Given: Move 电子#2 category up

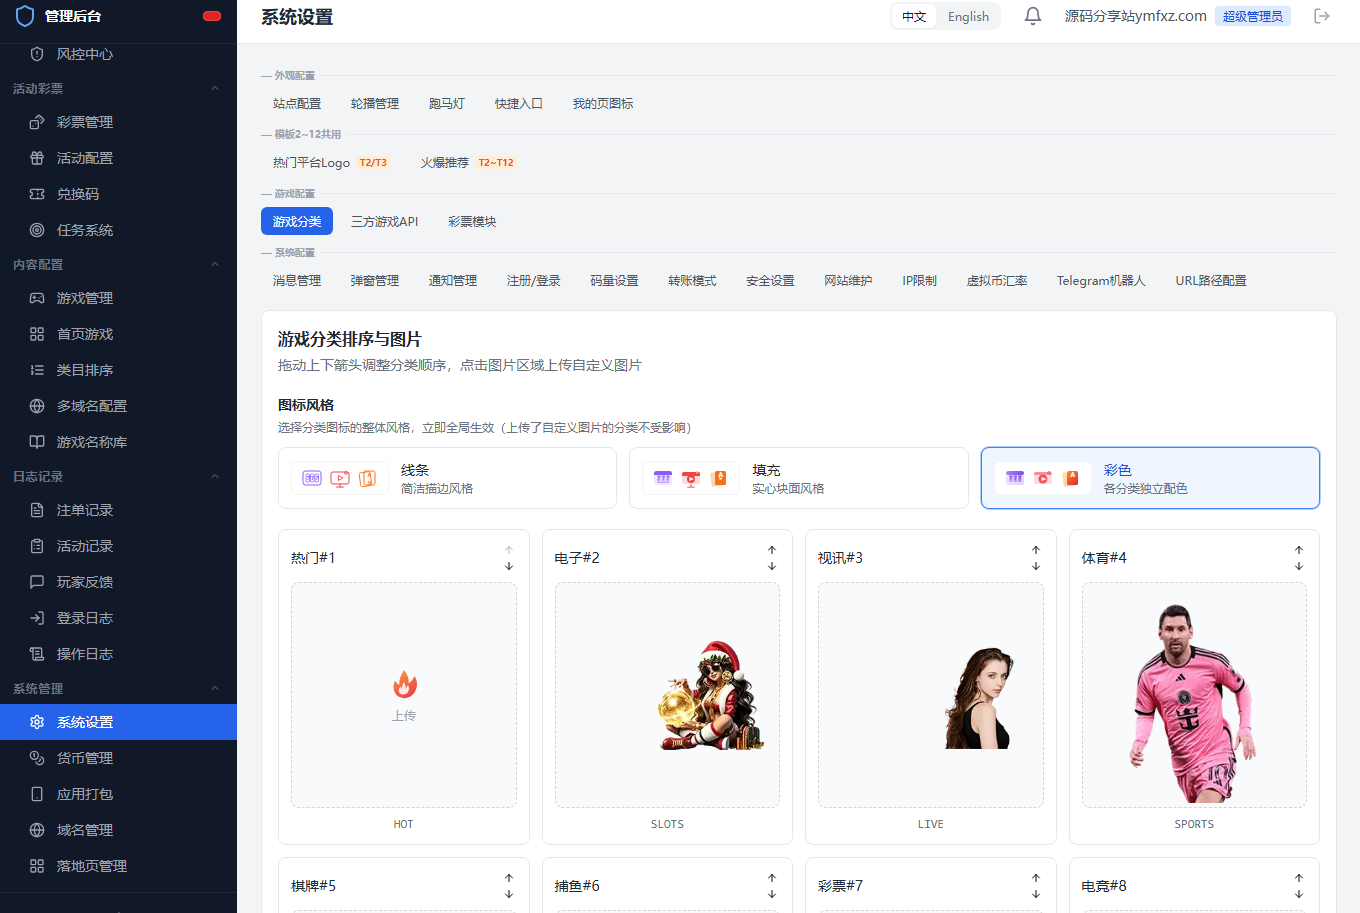Looking at the screenshot, I should [x=772, y=550].
